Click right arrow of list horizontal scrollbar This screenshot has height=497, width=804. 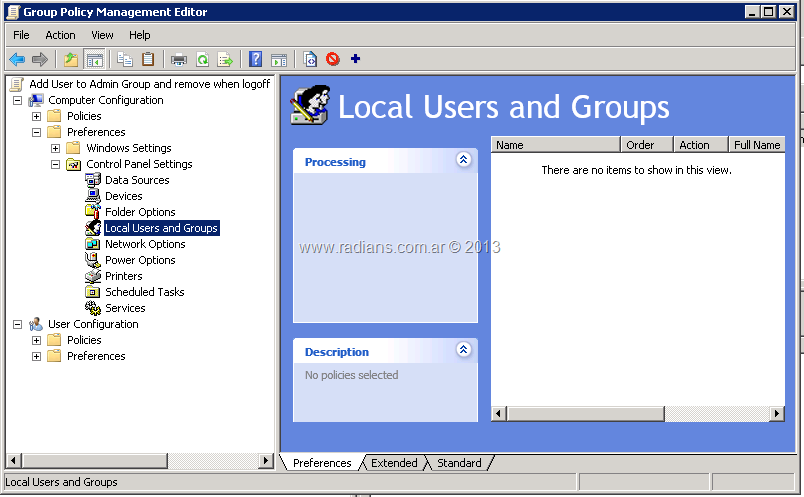pyautogui.click(x=776, y=413)
